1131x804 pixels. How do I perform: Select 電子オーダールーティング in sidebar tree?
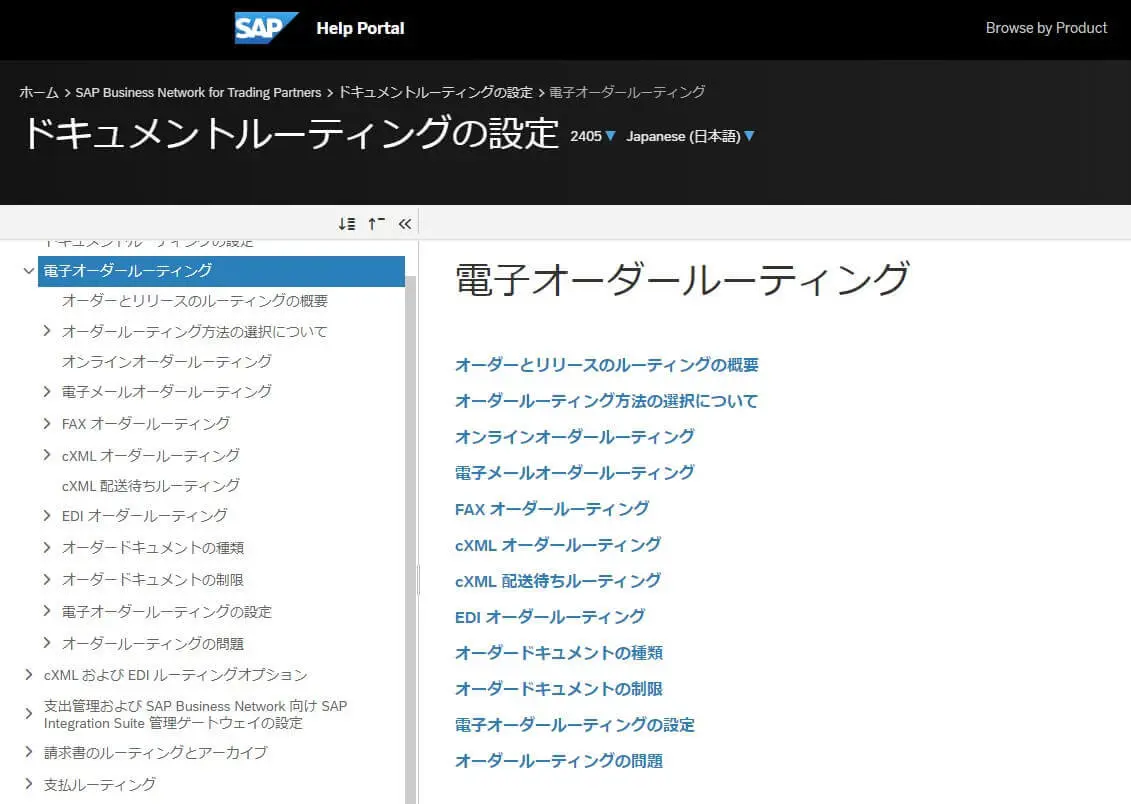[x=221, y=271]
